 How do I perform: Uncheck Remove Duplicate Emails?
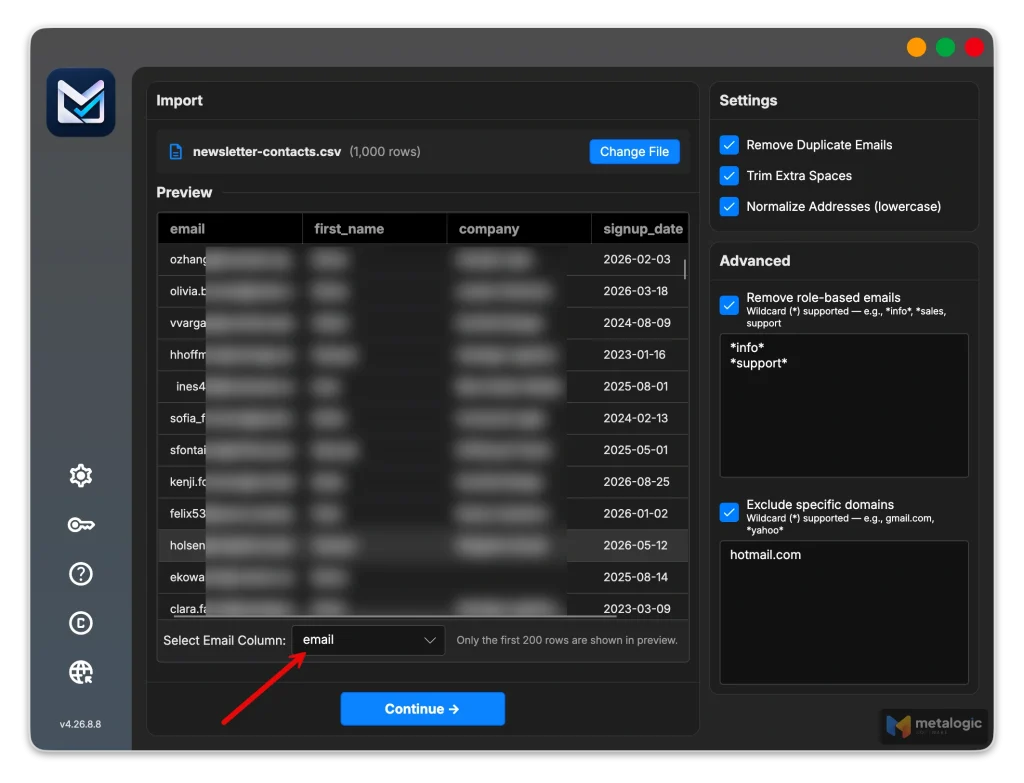[x=729, y=145]
